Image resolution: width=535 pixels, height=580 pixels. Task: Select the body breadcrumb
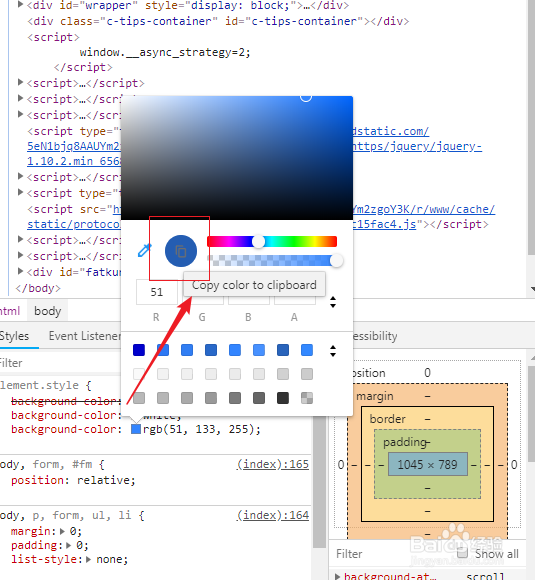pos(47,311)
